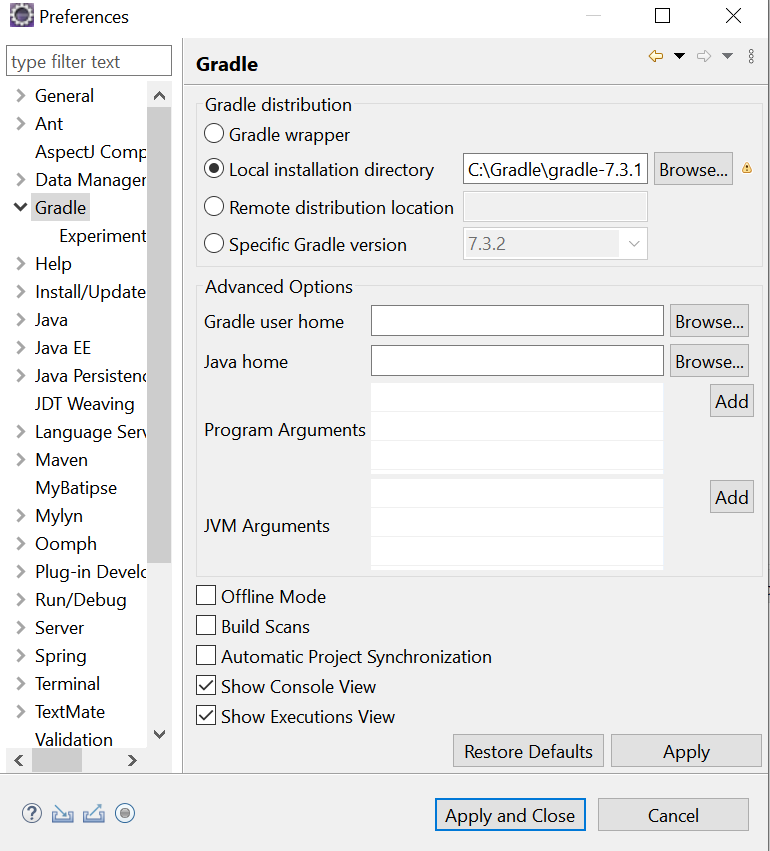The image size is (770, 851).
Task: Click Restore Defaults button
Action: pyautogui.click(x=529, y=751)
